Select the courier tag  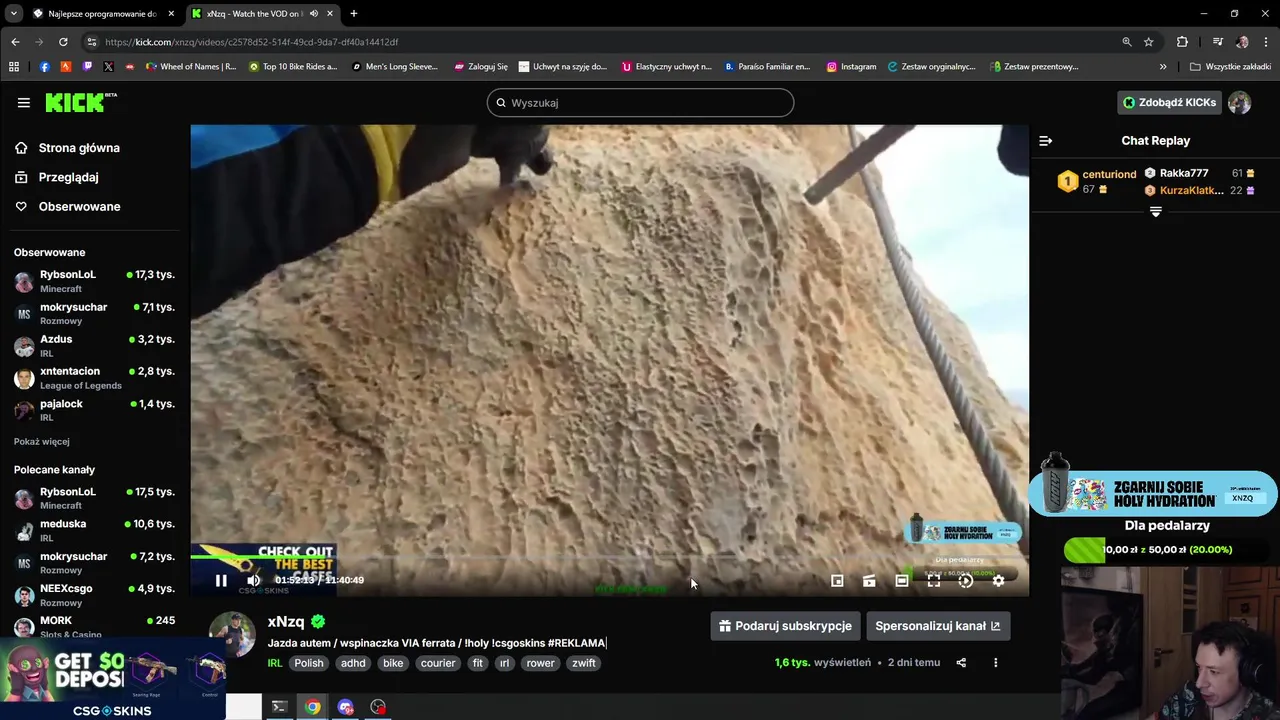click(x=438, y=663)
